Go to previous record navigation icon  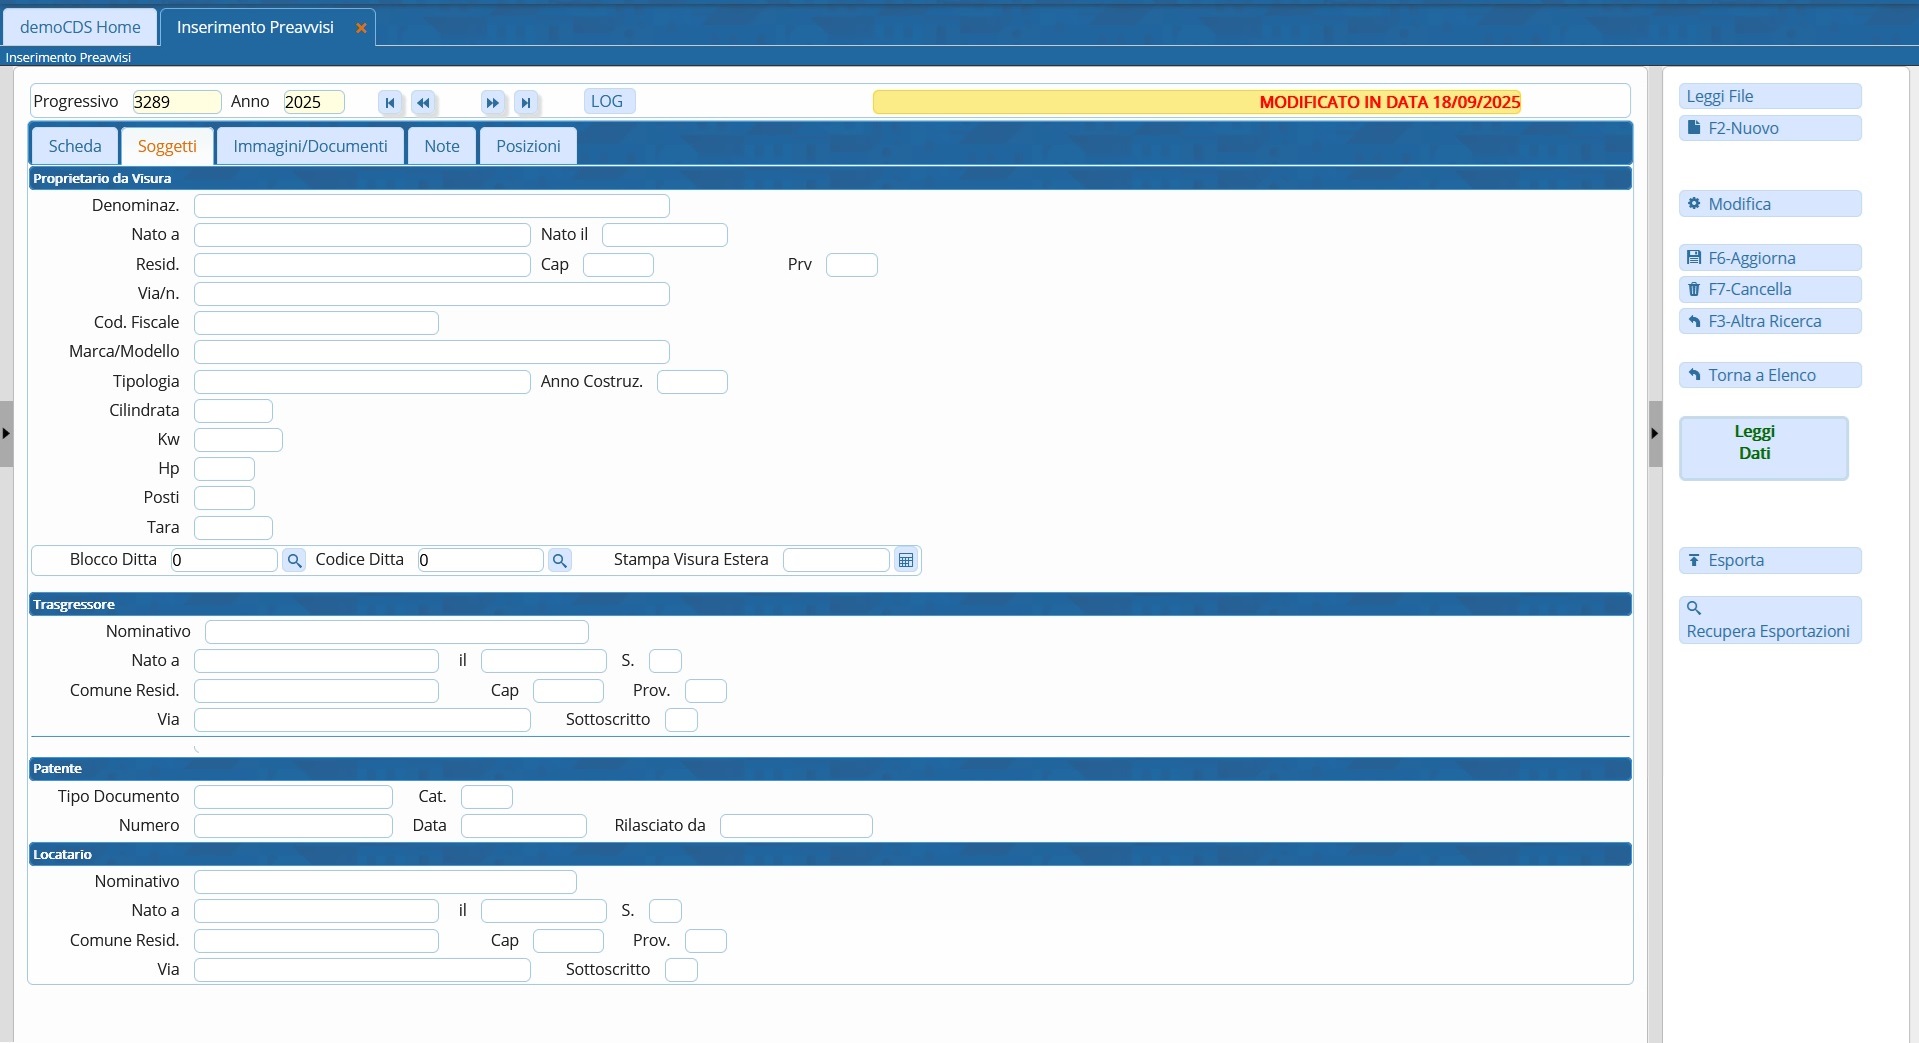pos(424,102)
